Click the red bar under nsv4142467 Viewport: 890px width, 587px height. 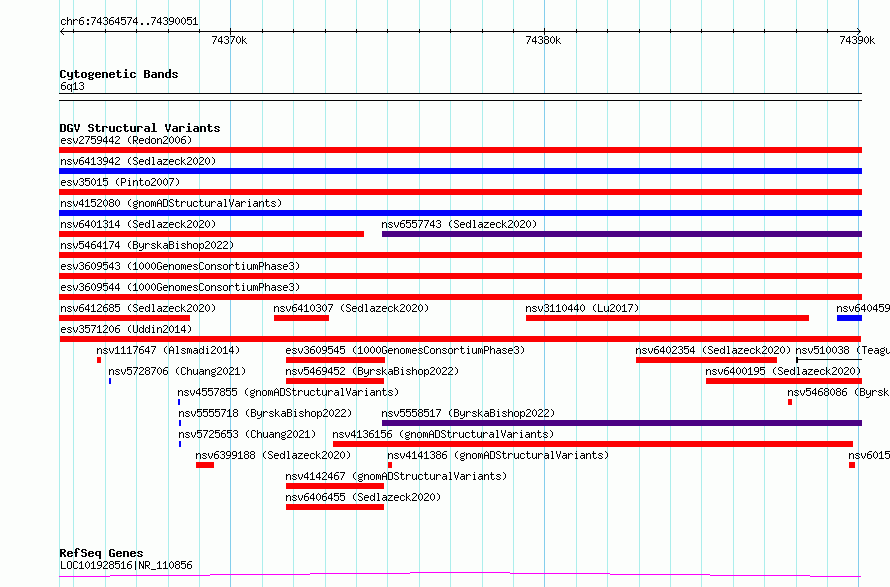tap(335, 486)
